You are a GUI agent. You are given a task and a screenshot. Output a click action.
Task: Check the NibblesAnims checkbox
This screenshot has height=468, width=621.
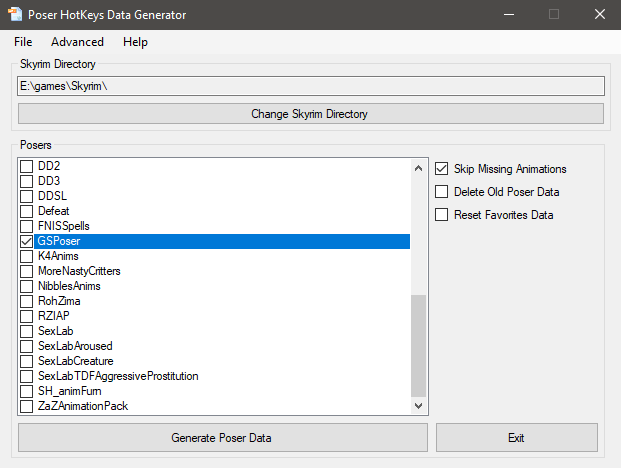click(x=27, y=286)
